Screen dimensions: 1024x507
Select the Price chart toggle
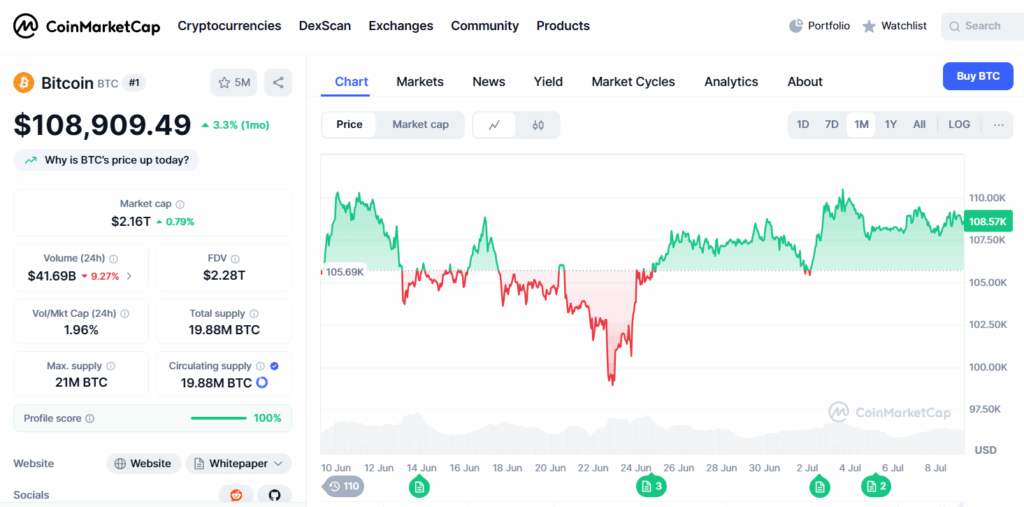pyautogui.click(x=349, y=125)
